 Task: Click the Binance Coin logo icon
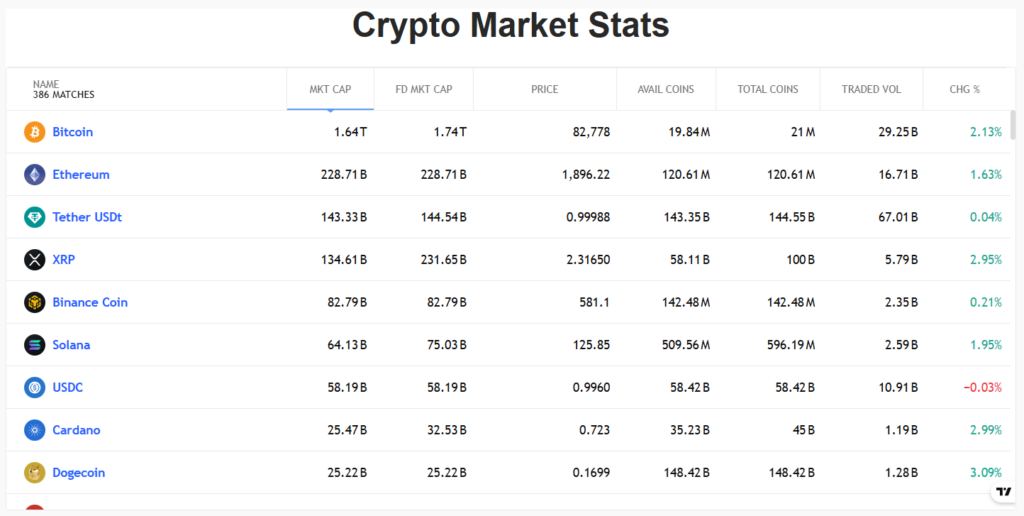click(35, 302)
